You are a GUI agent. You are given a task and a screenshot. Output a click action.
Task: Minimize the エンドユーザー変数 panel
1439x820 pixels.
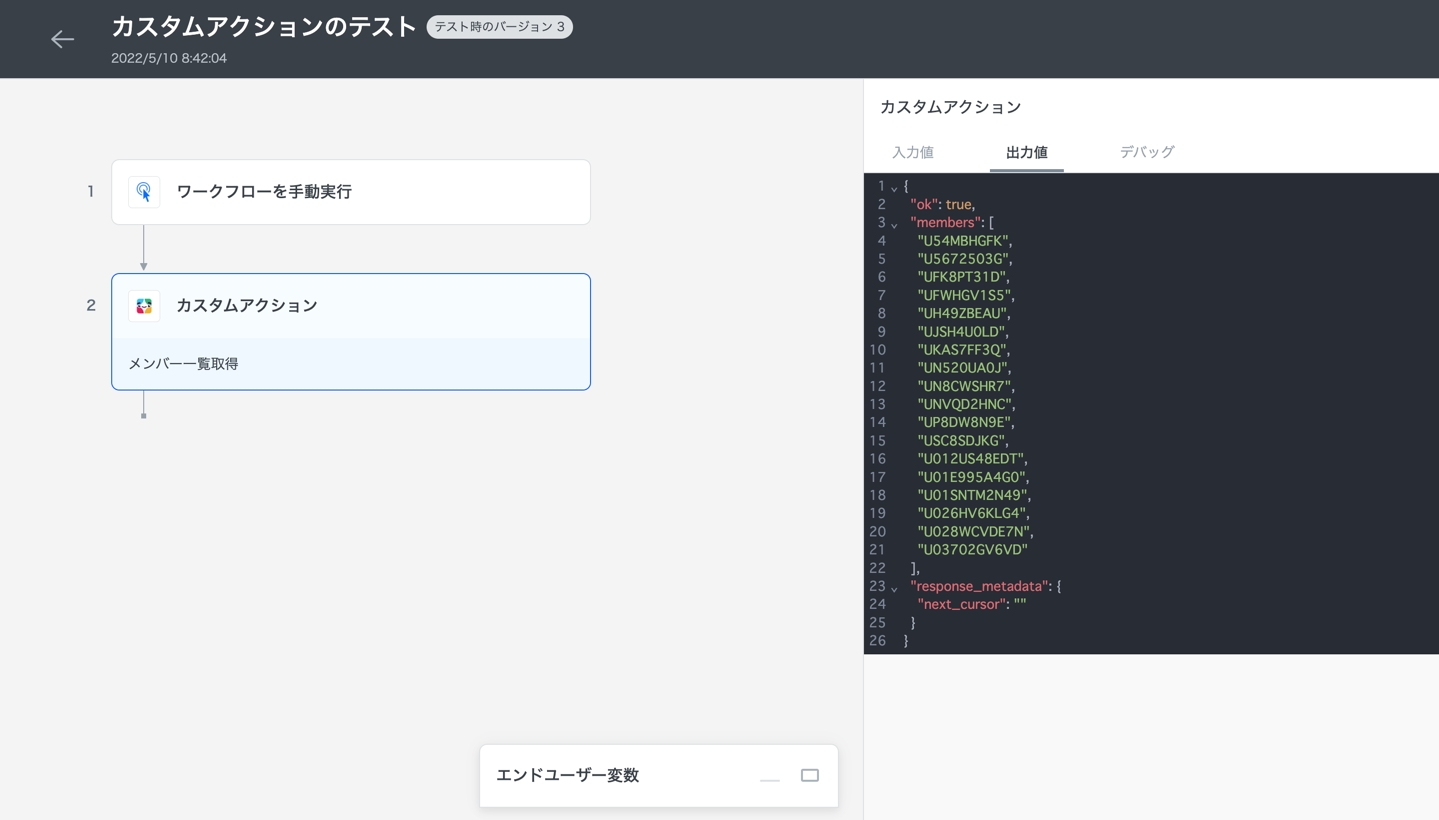click(769, 776)
